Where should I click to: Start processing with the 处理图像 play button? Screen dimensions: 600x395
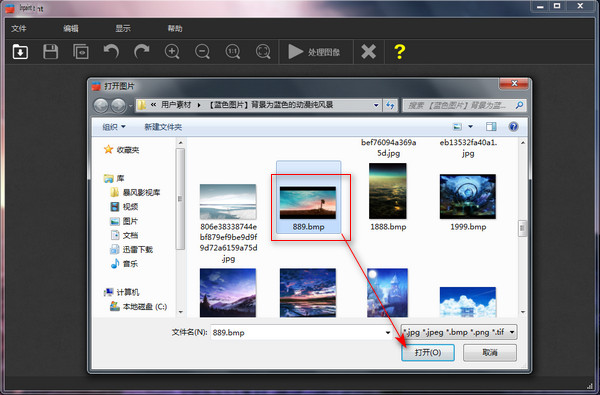pyautogui.click(x=314, y=52)
